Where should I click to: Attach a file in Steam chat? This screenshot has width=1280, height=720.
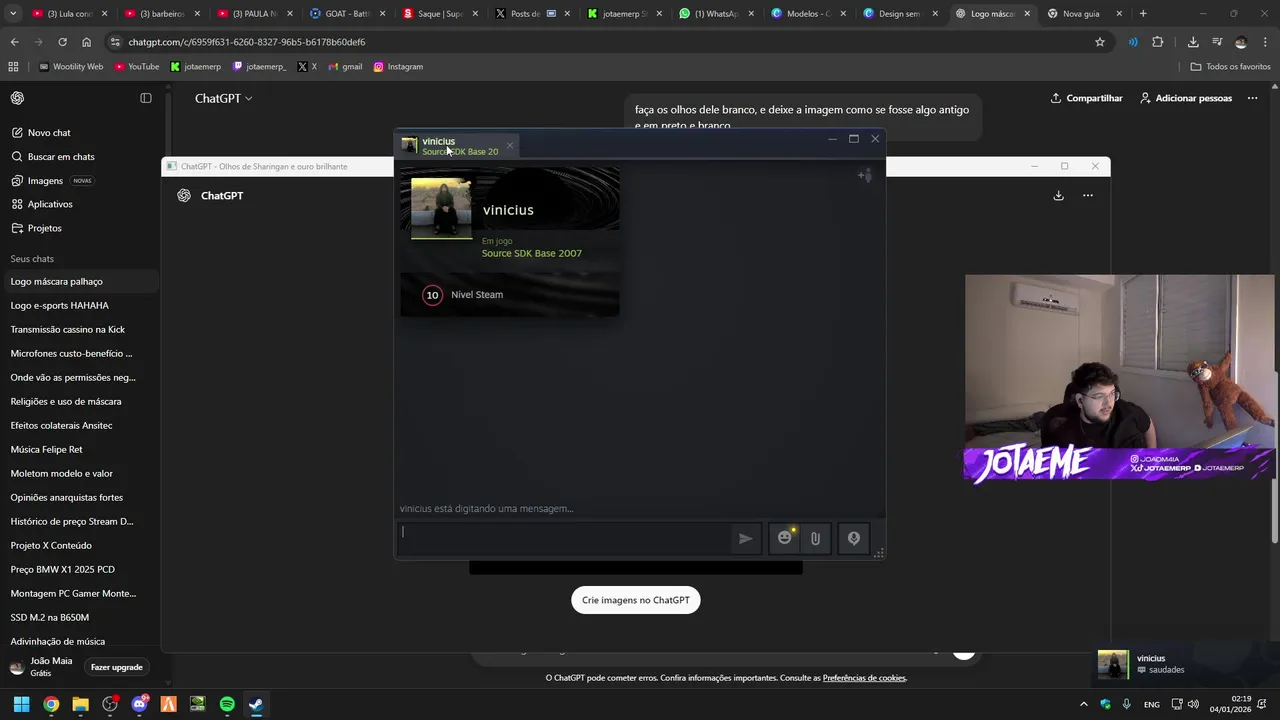(x=815, y=538)
